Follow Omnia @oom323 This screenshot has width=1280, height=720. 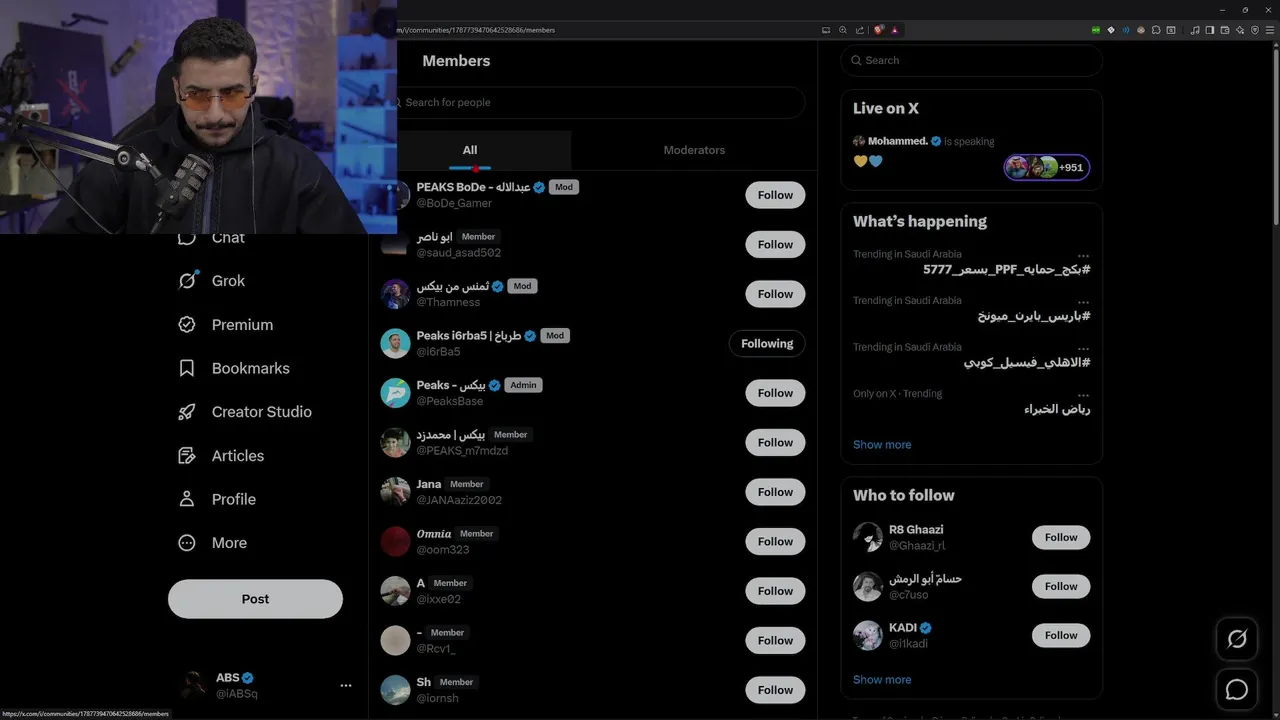pos(775,541)
